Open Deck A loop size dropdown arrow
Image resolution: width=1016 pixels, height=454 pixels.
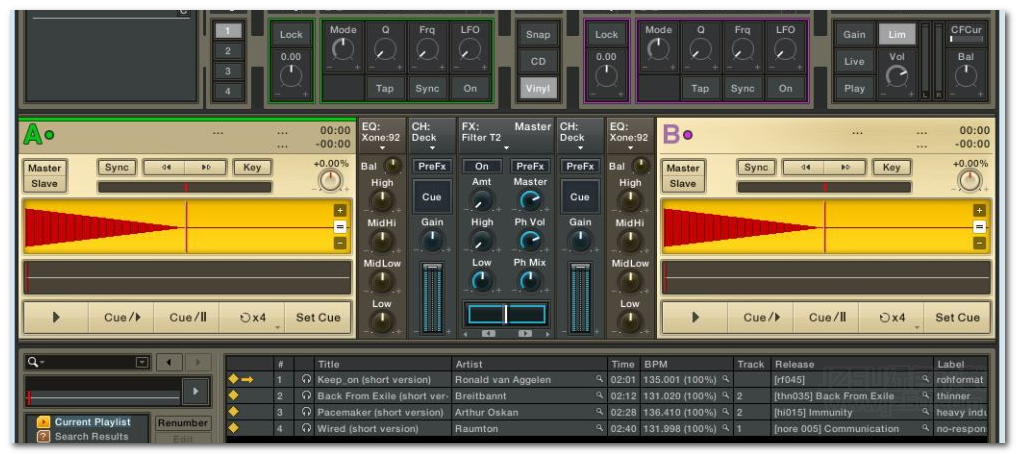277,328
